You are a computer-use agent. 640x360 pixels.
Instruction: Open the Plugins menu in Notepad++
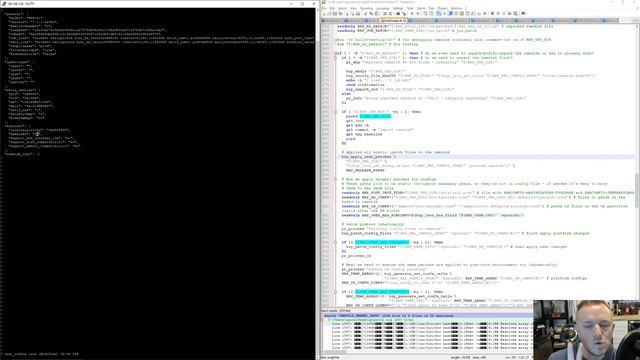click(x=442, y=8)
